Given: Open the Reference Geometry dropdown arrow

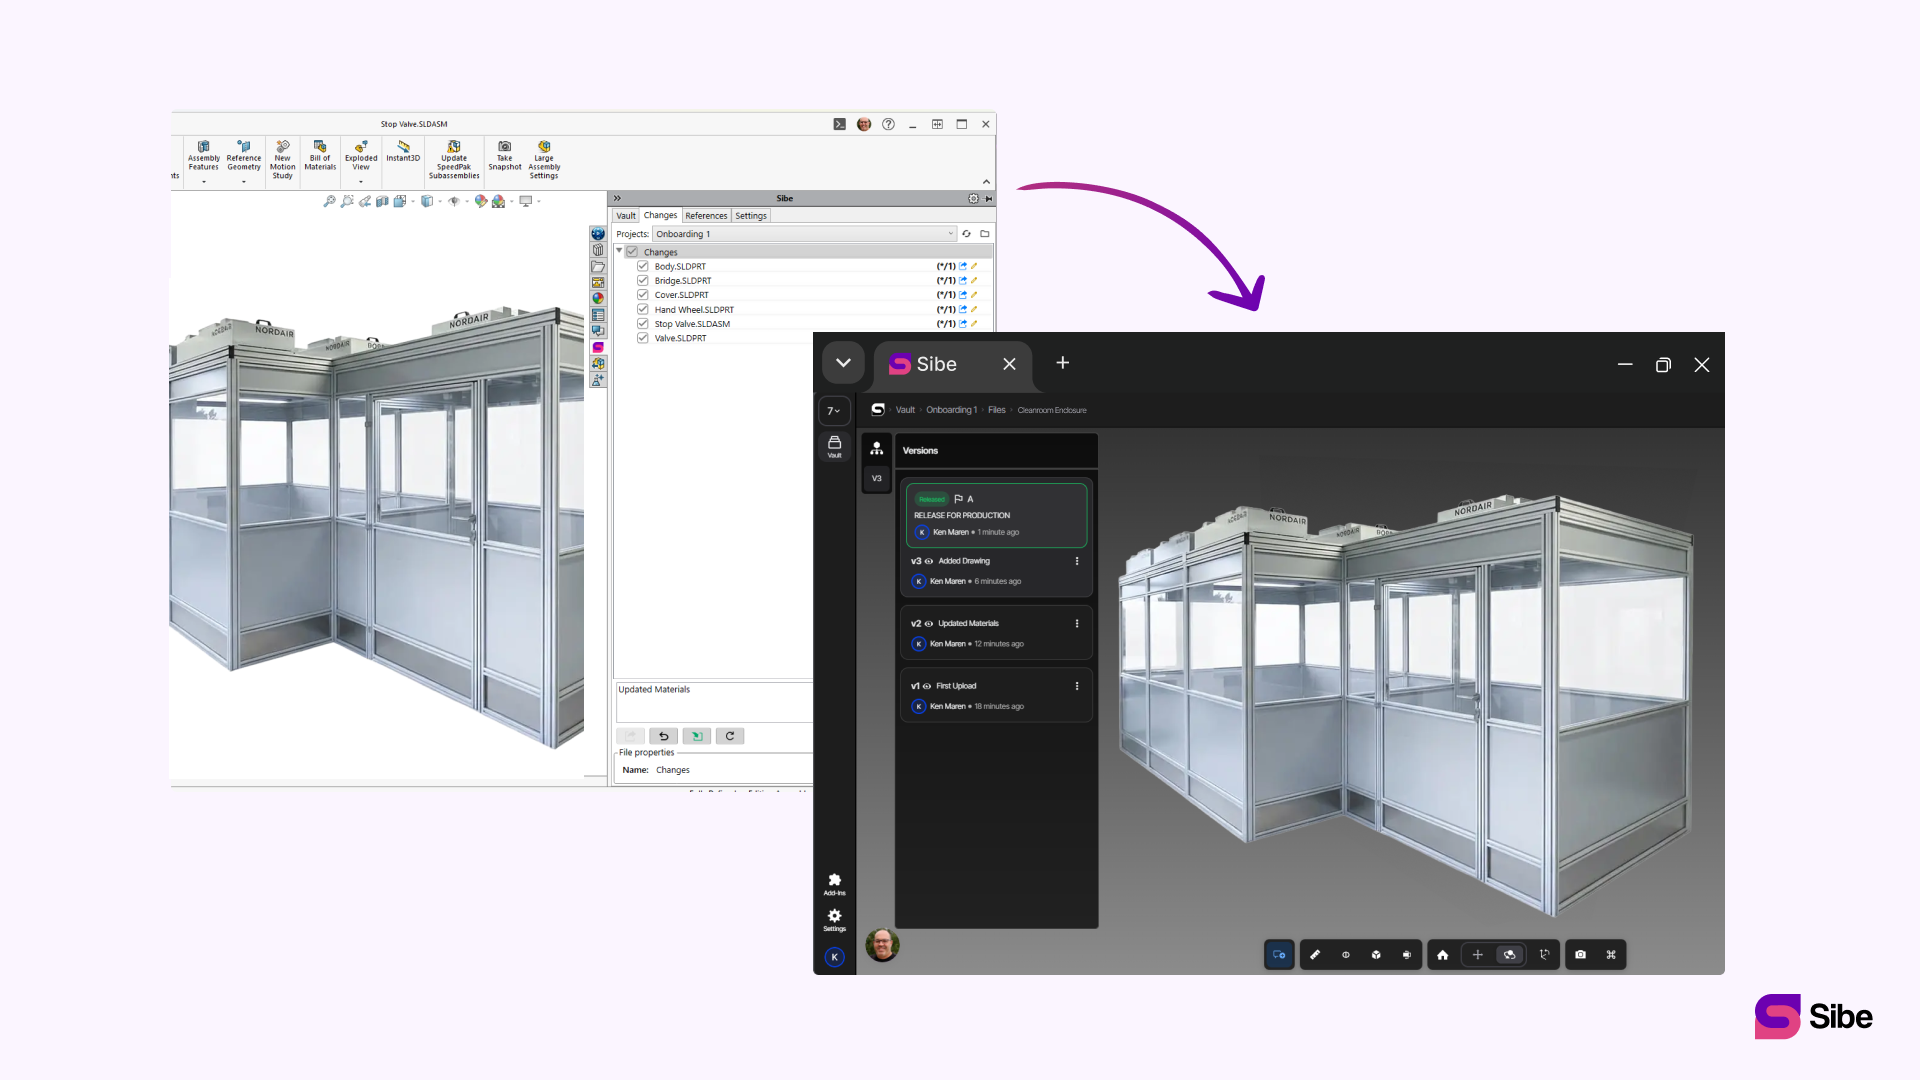Looking at the screenshot, I should pos(244,182).
